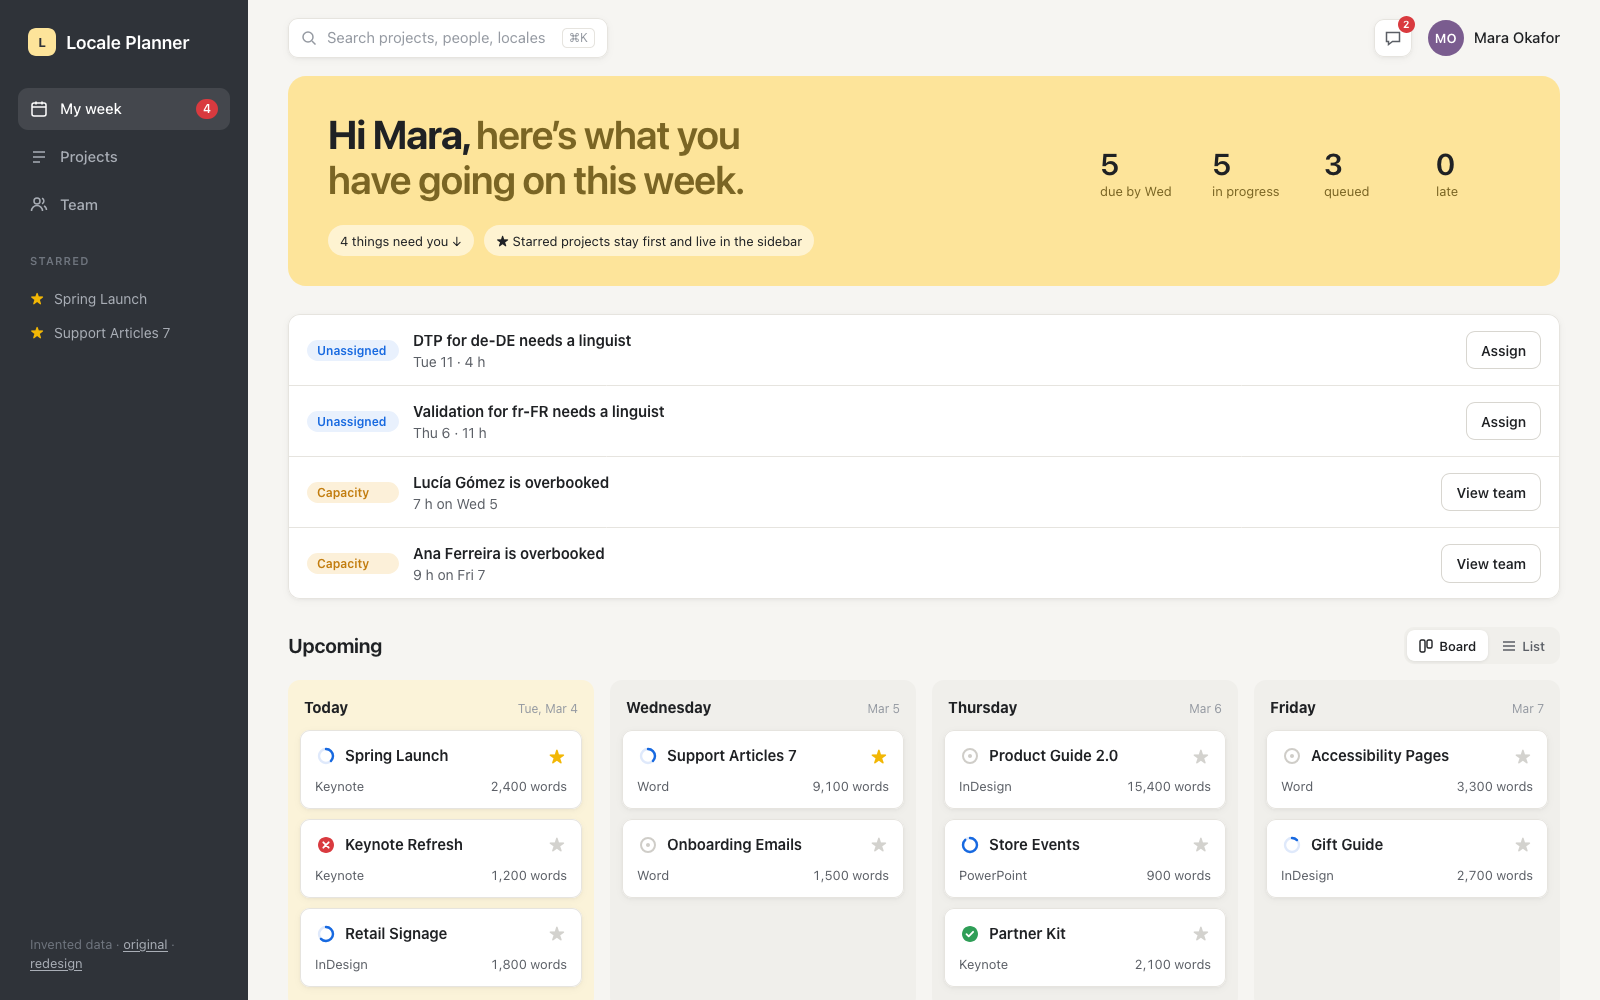Click the starred projects tip chip
This screenshot has width=1600, height=1000.
[x=649, y=241]
